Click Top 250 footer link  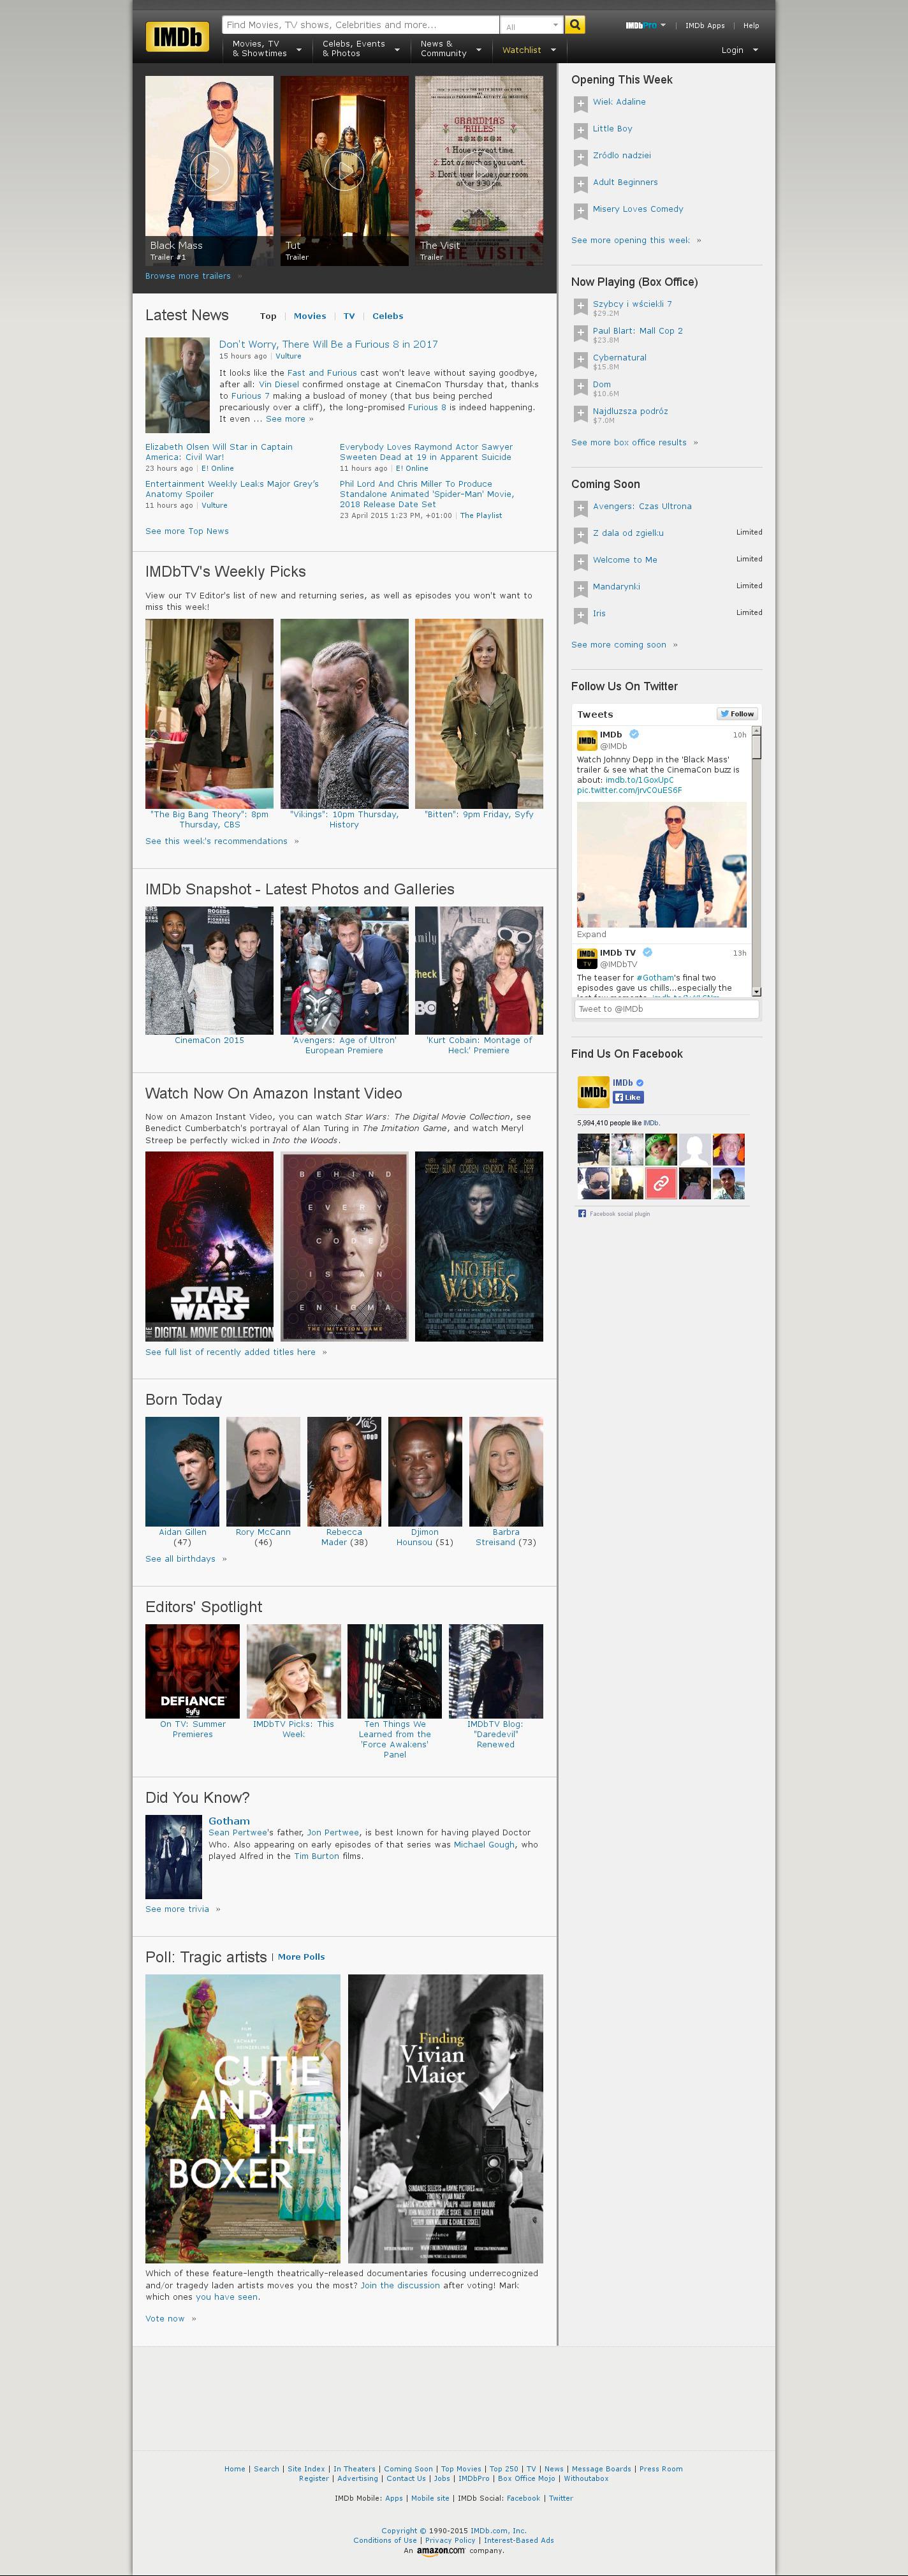point(504,2469)
